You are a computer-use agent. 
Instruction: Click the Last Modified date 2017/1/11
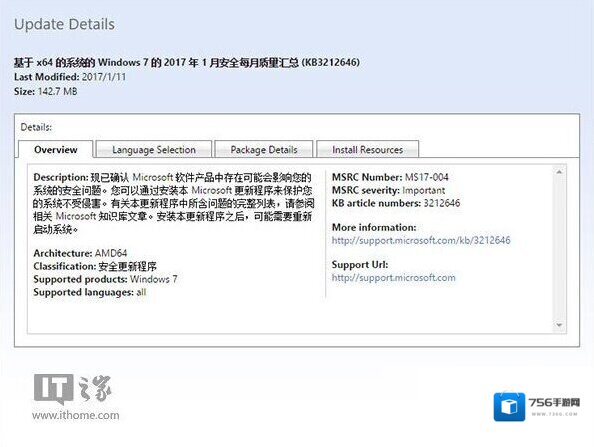coord(104,77)
